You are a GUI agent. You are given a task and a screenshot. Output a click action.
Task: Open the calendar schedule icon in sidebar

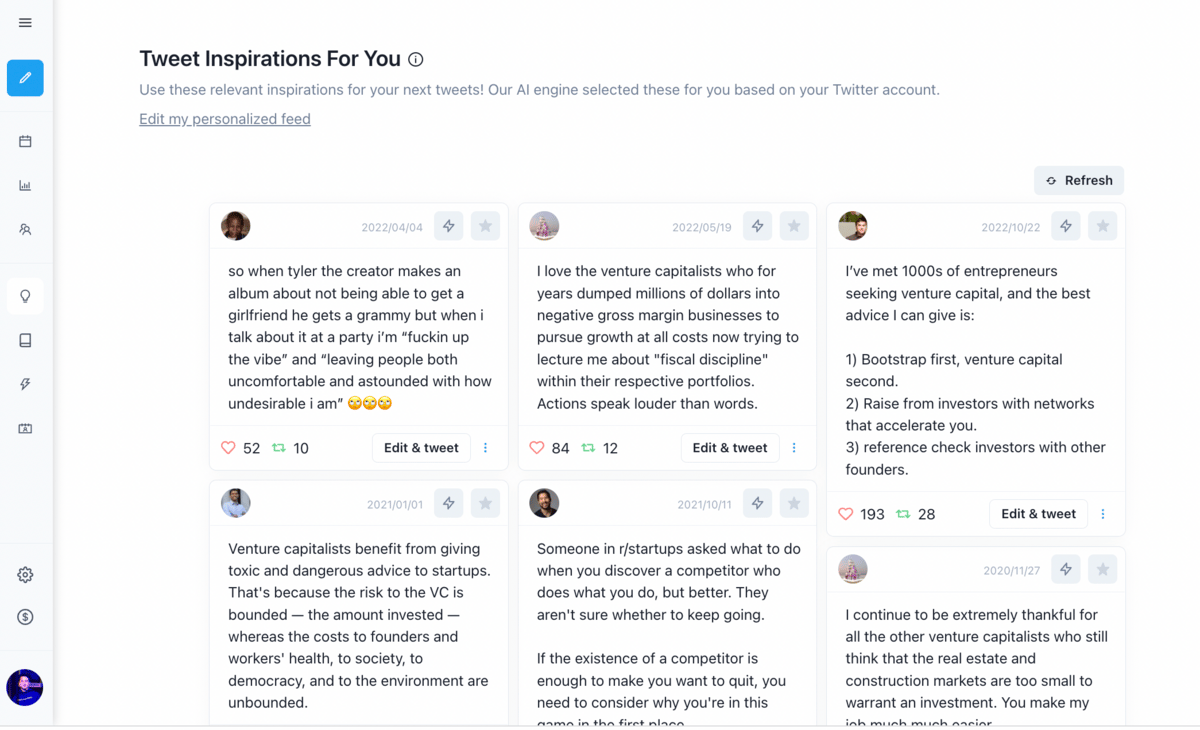pos(25,141)
